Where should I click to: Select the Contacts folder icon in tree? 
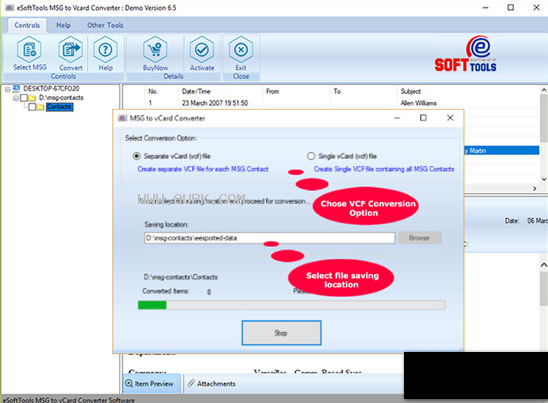[x=41, y=107]
